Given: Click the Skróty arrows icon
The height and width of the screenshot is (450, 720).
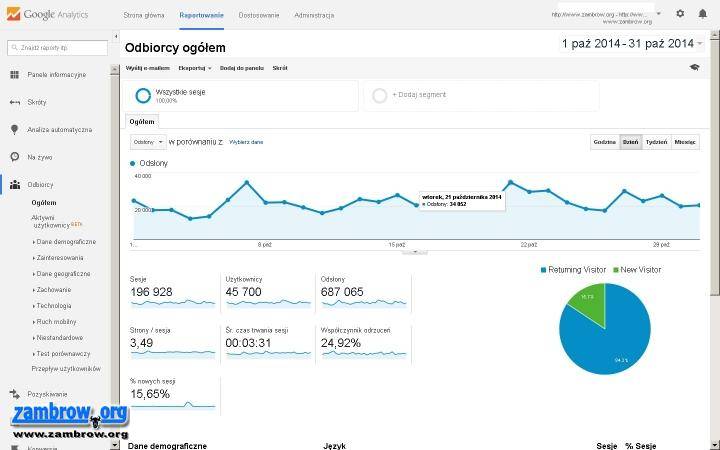Looking at the screenshot, I should point(14,102).
